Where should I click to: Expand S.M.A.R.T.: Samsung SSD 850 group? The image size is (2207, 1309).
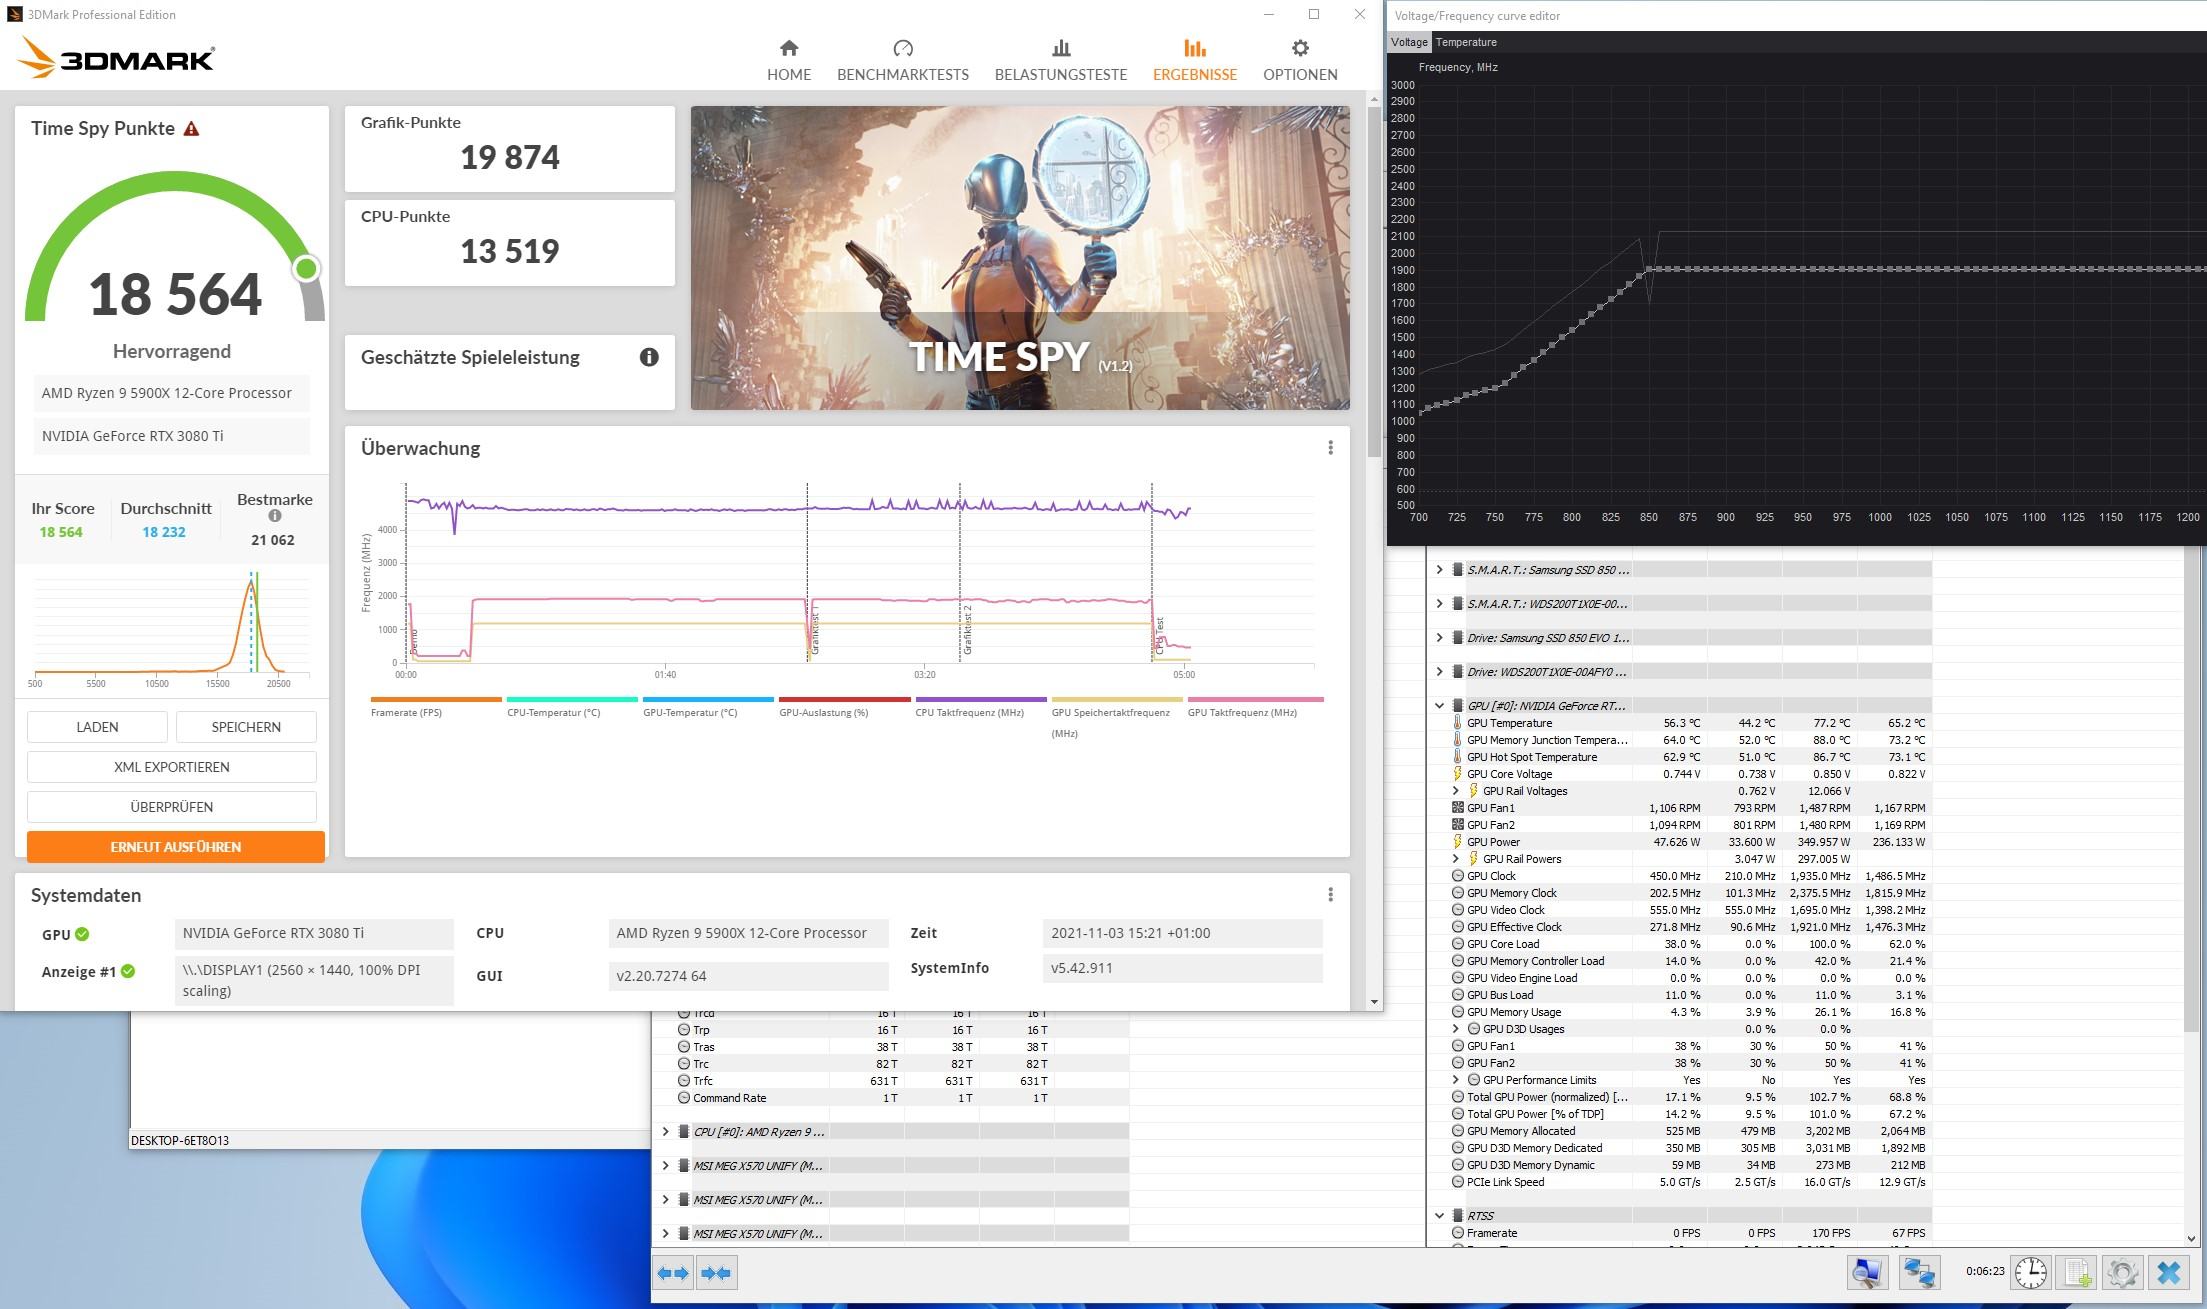[x=1439, y=570]
